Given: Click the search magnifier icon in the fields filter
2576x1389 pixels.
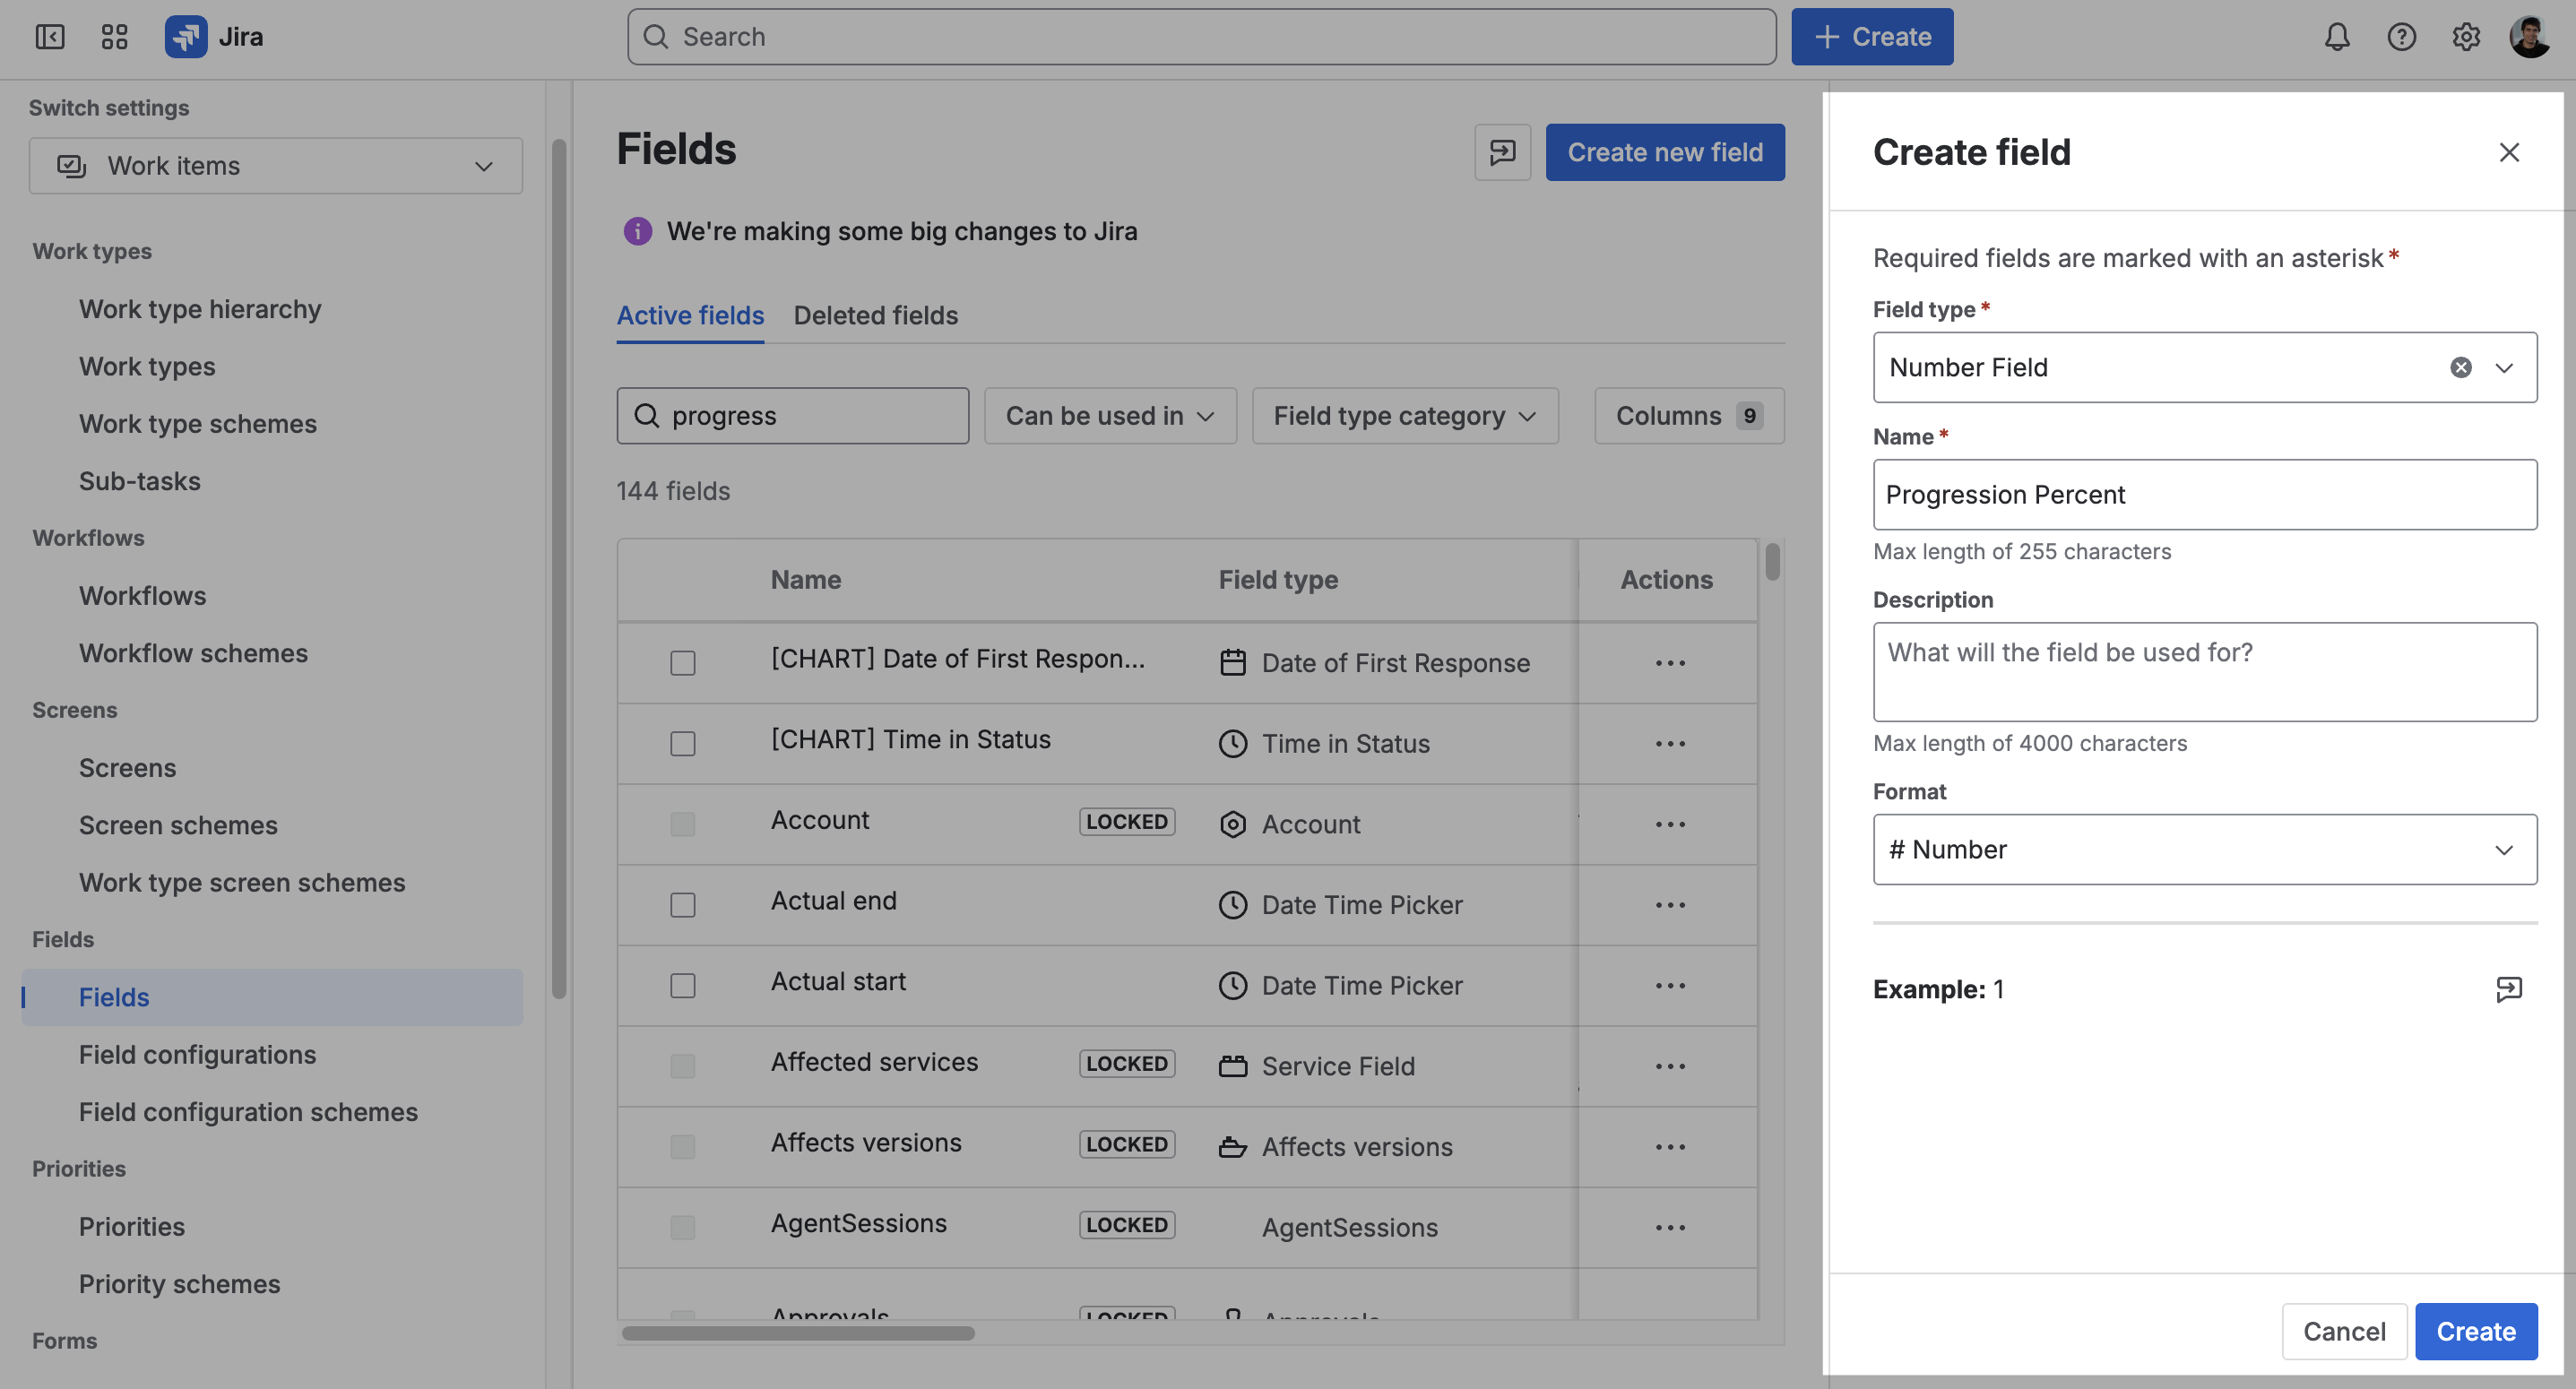Looking at the screenshot, I should pyautogui.click(x=647, y=416).
